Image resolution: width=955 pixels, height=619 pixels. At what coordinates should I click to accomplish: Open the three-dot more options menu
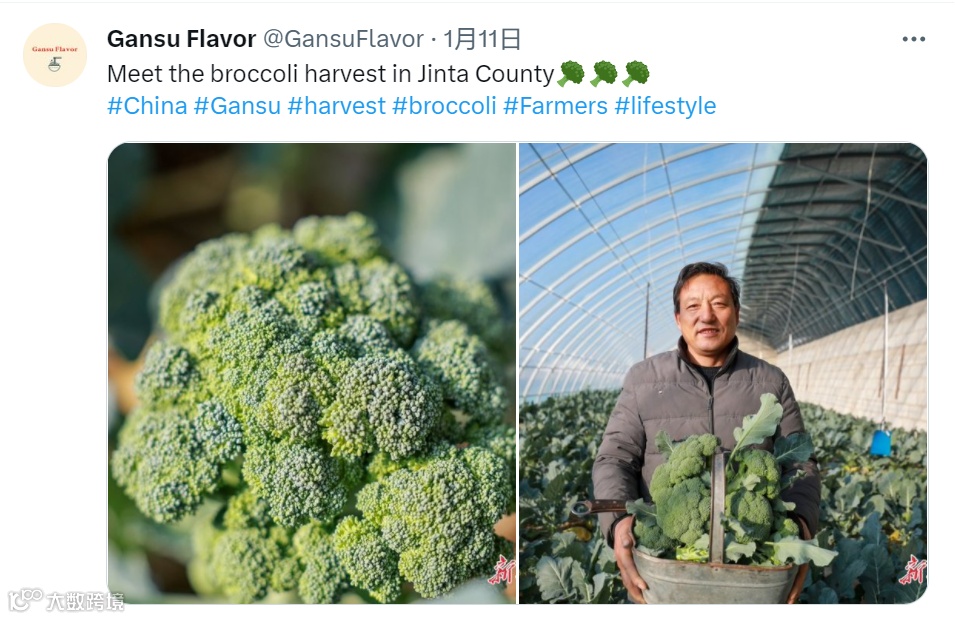[914, 39]
